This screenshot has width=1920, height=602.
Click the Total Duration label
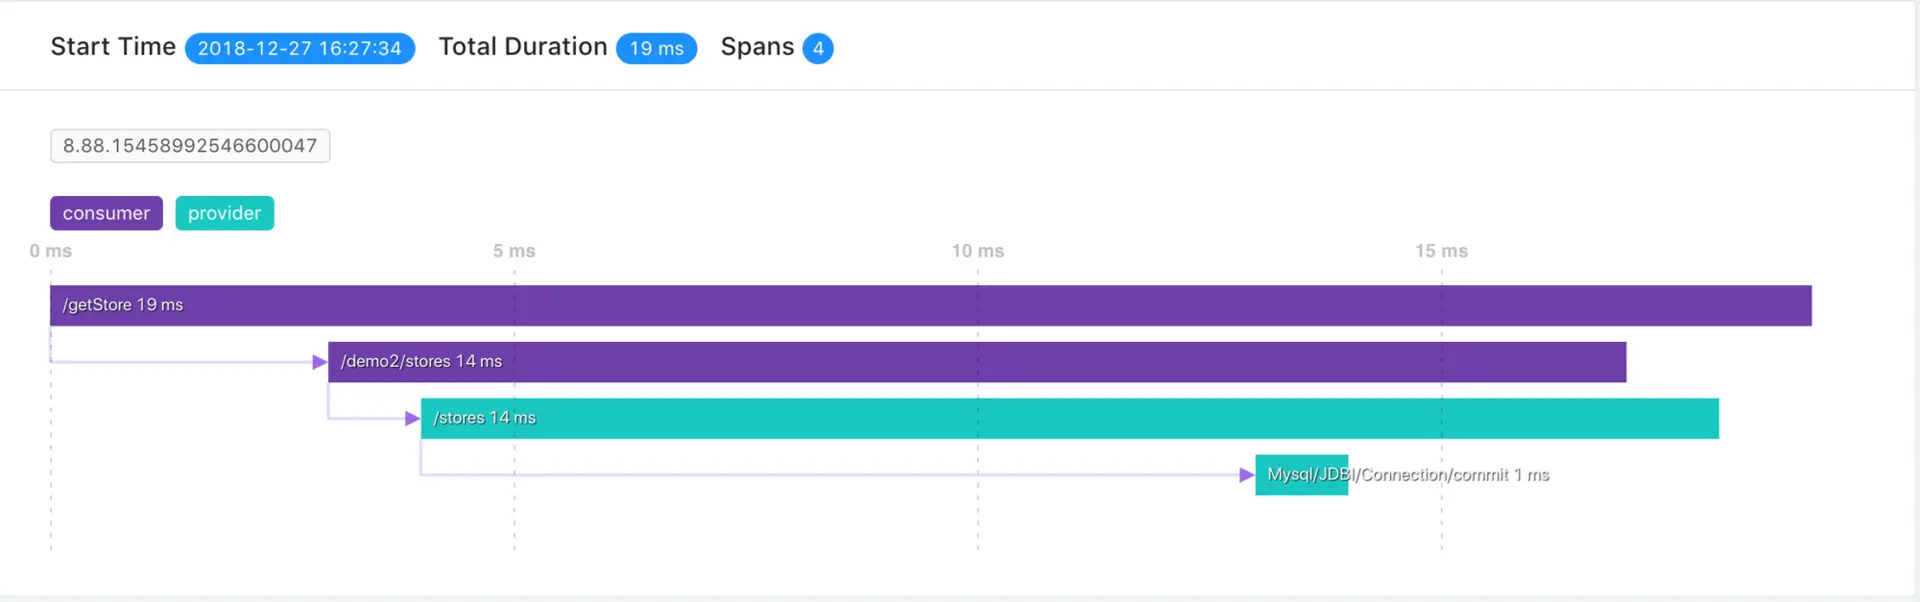click(x=523, y=47)
